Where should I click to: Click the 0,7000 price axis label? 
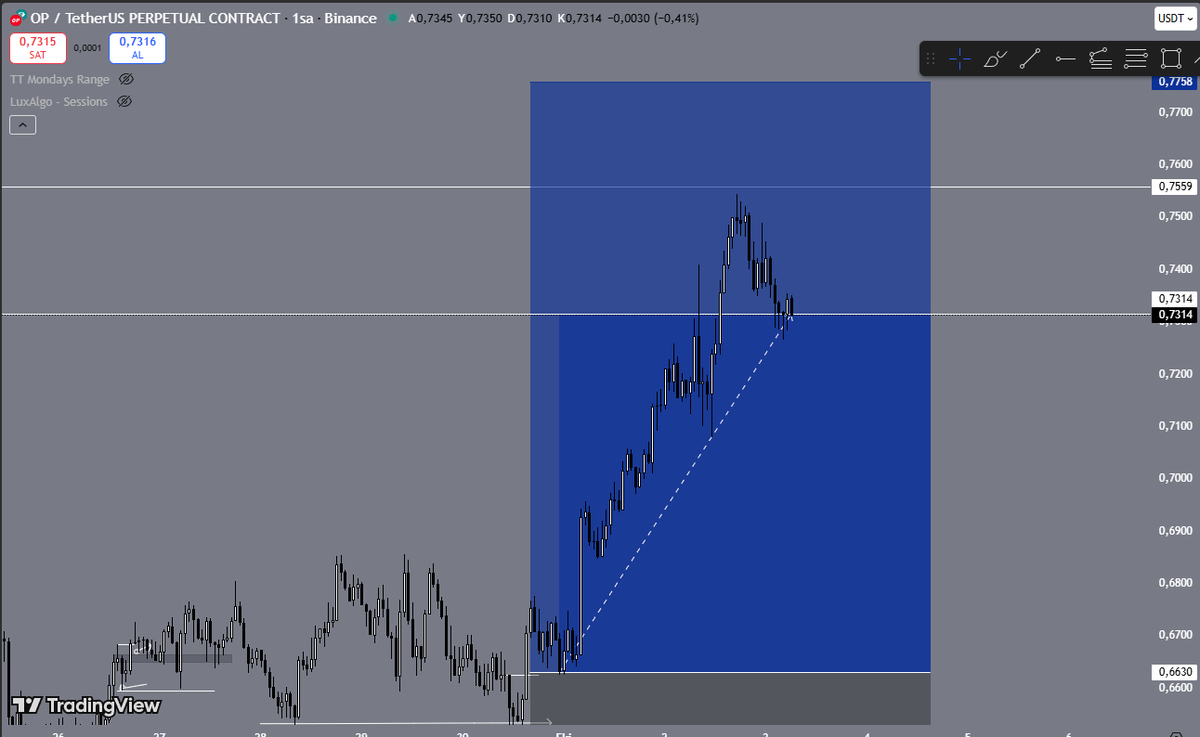pyautogui.click(x=1175, y=478)
